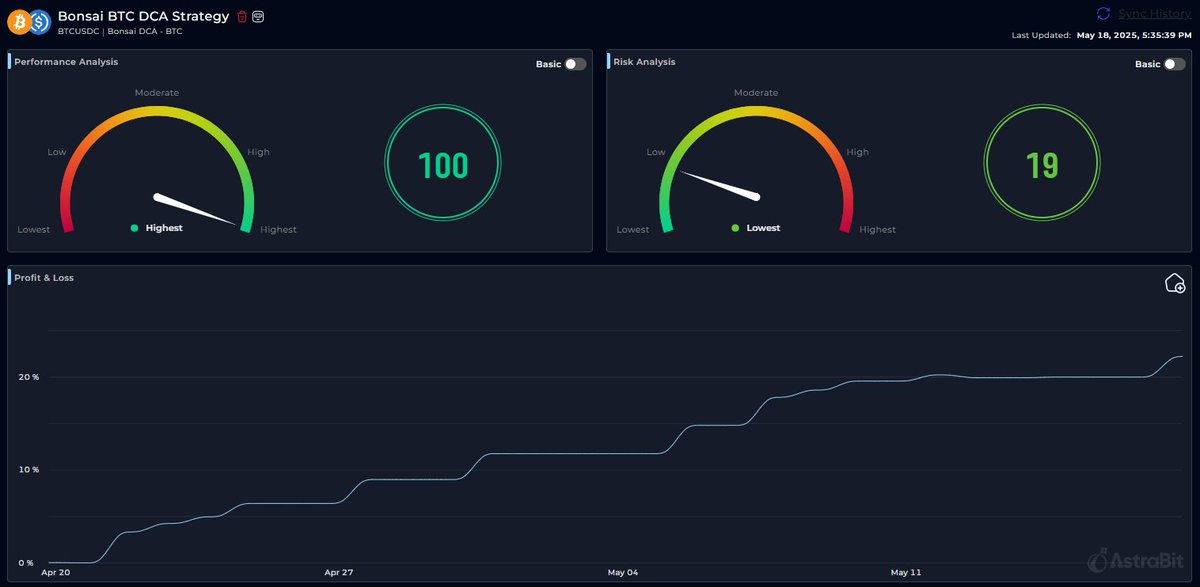Screen dimensions: 1200x587
Task: Click the Moderate label on risk gauge
Action: point(756,93)
